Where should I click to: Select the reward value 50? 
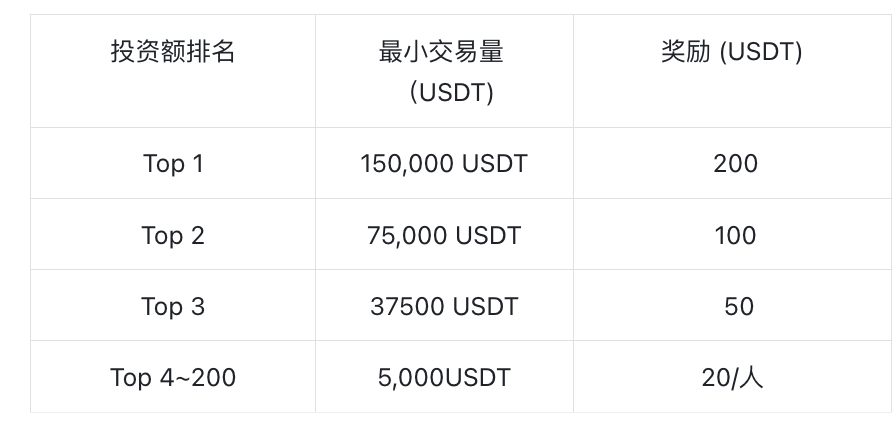738,306
